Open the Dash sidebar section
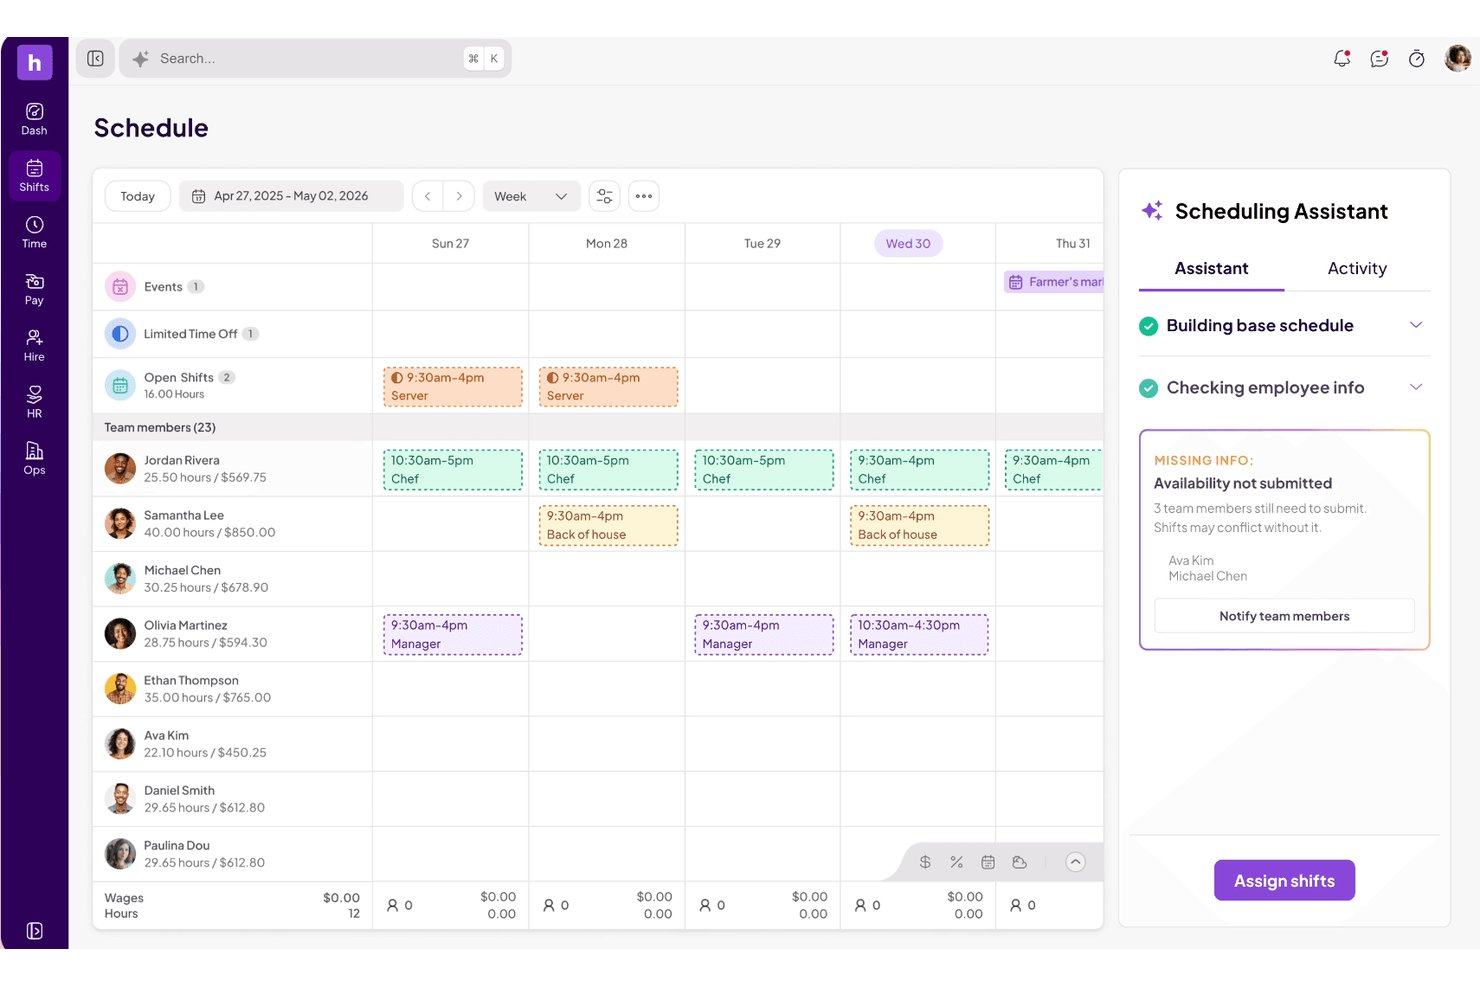Screen dimensions: 1480x987 [x=34, y=119]
